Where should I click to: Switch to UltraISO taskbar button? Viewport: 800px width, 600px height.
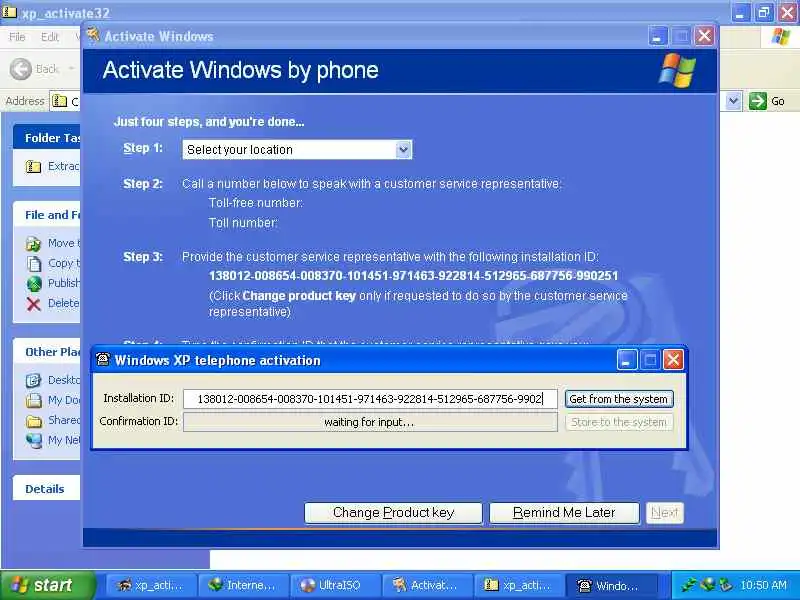[x=335, y=585]
